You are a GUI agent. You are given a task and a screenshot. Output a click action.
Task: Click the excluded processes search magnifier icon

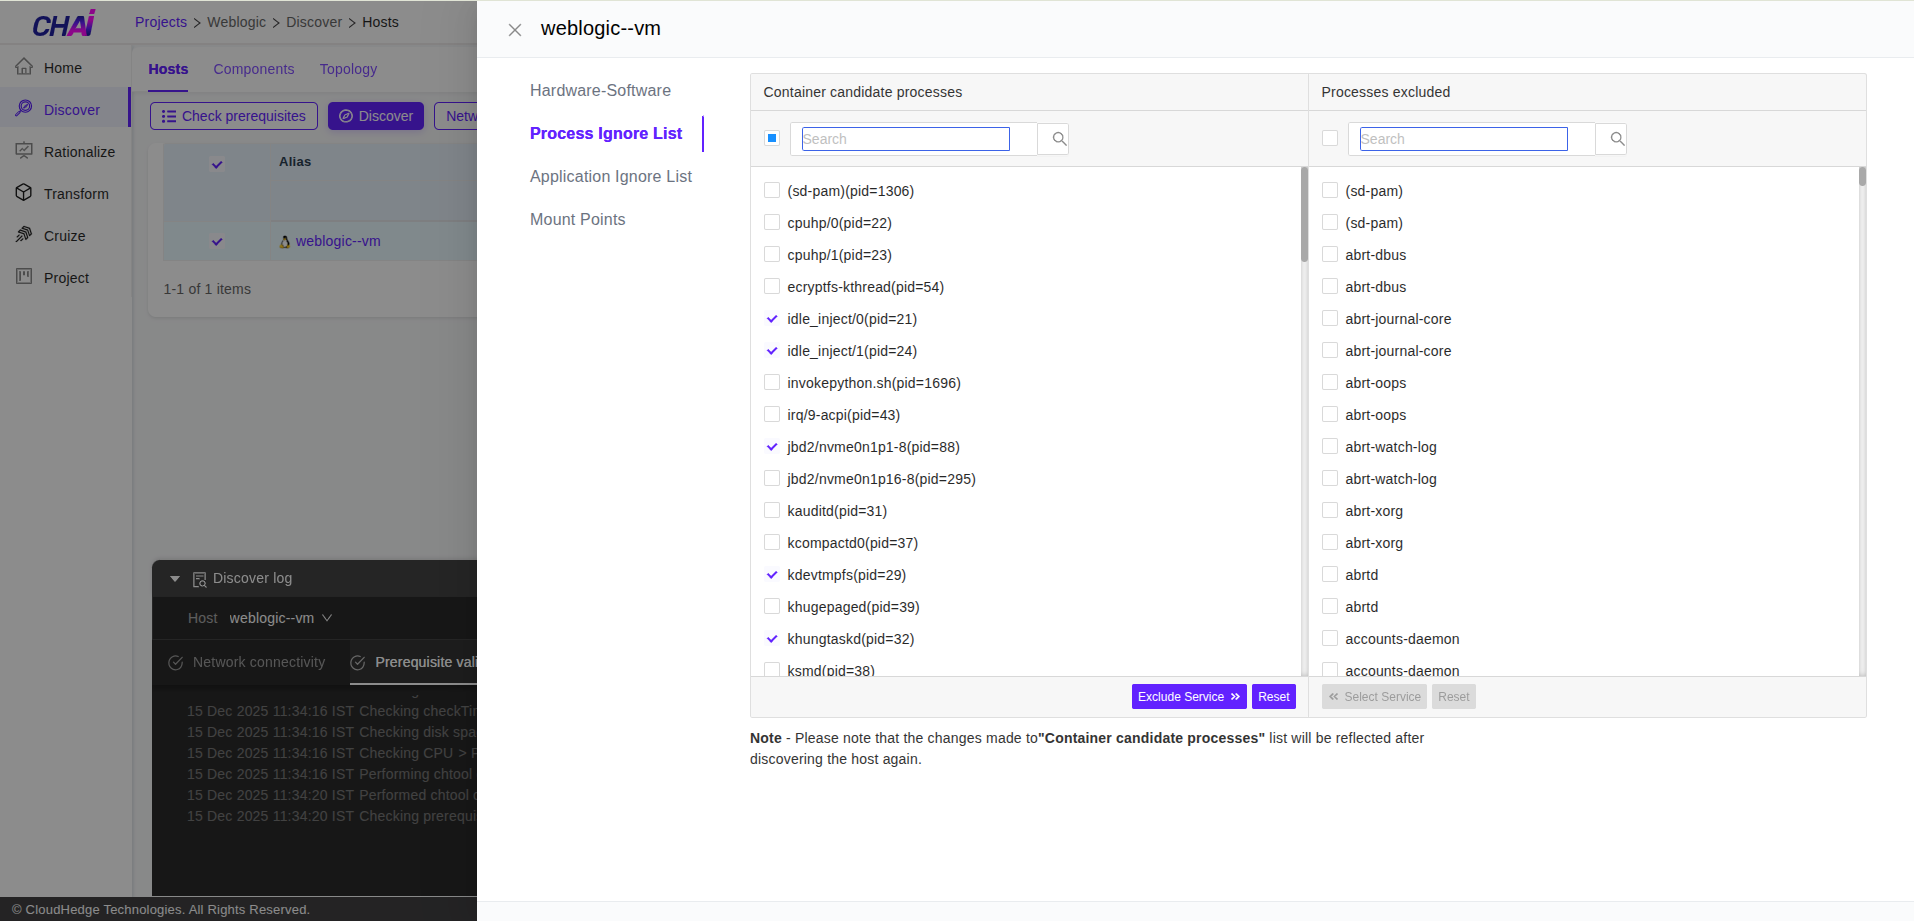1616,139
